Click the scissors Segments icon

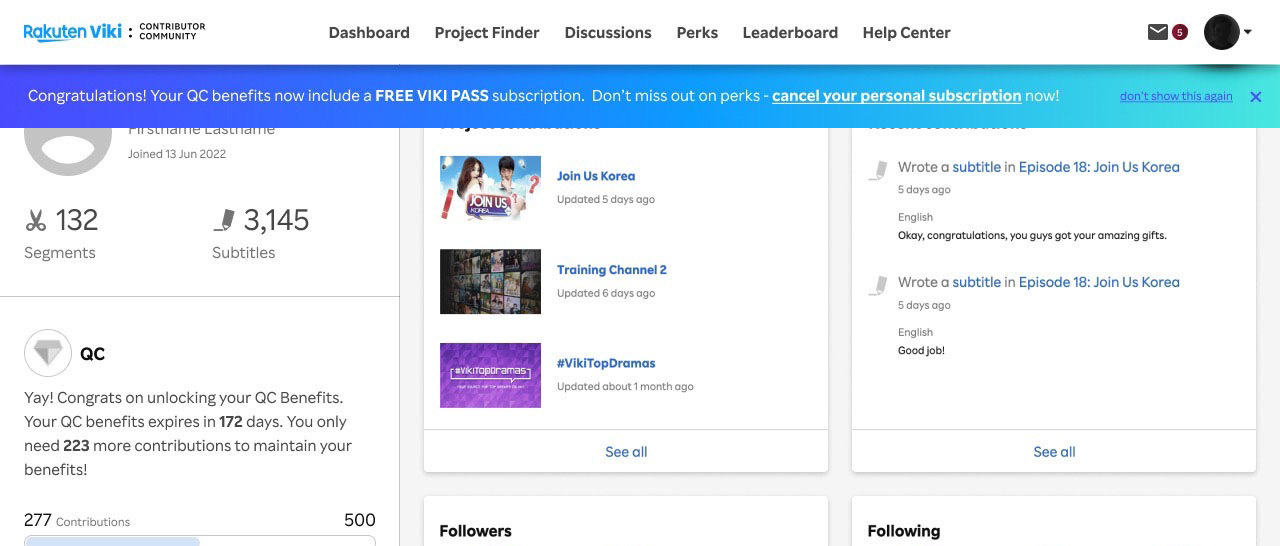click(x=36, y=220)
